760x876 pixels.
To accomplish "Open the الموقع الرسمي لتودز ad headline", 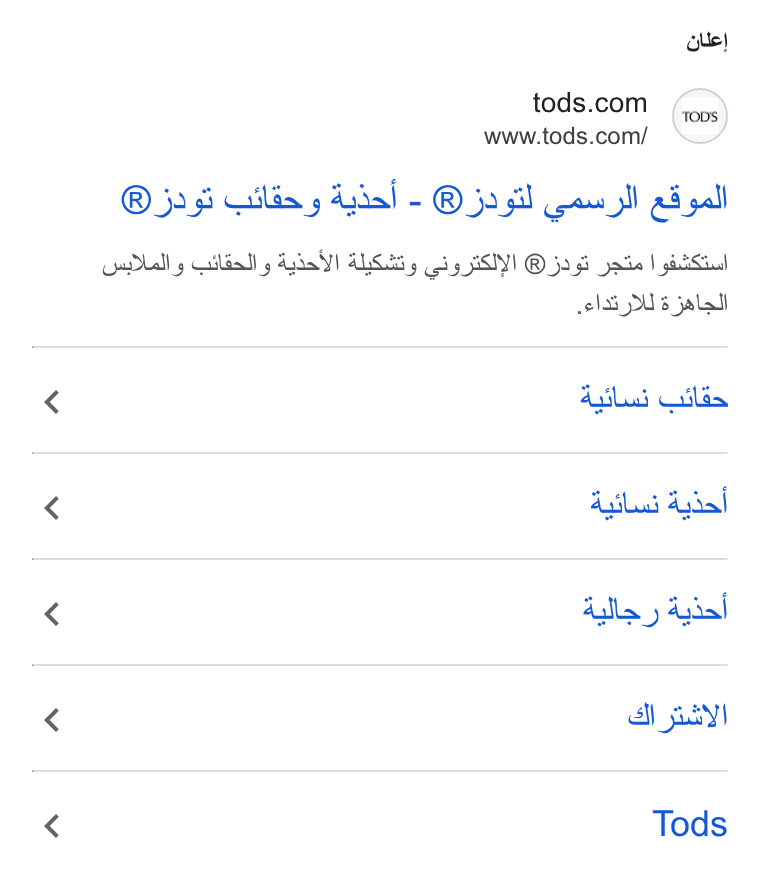I will (424, 199).
